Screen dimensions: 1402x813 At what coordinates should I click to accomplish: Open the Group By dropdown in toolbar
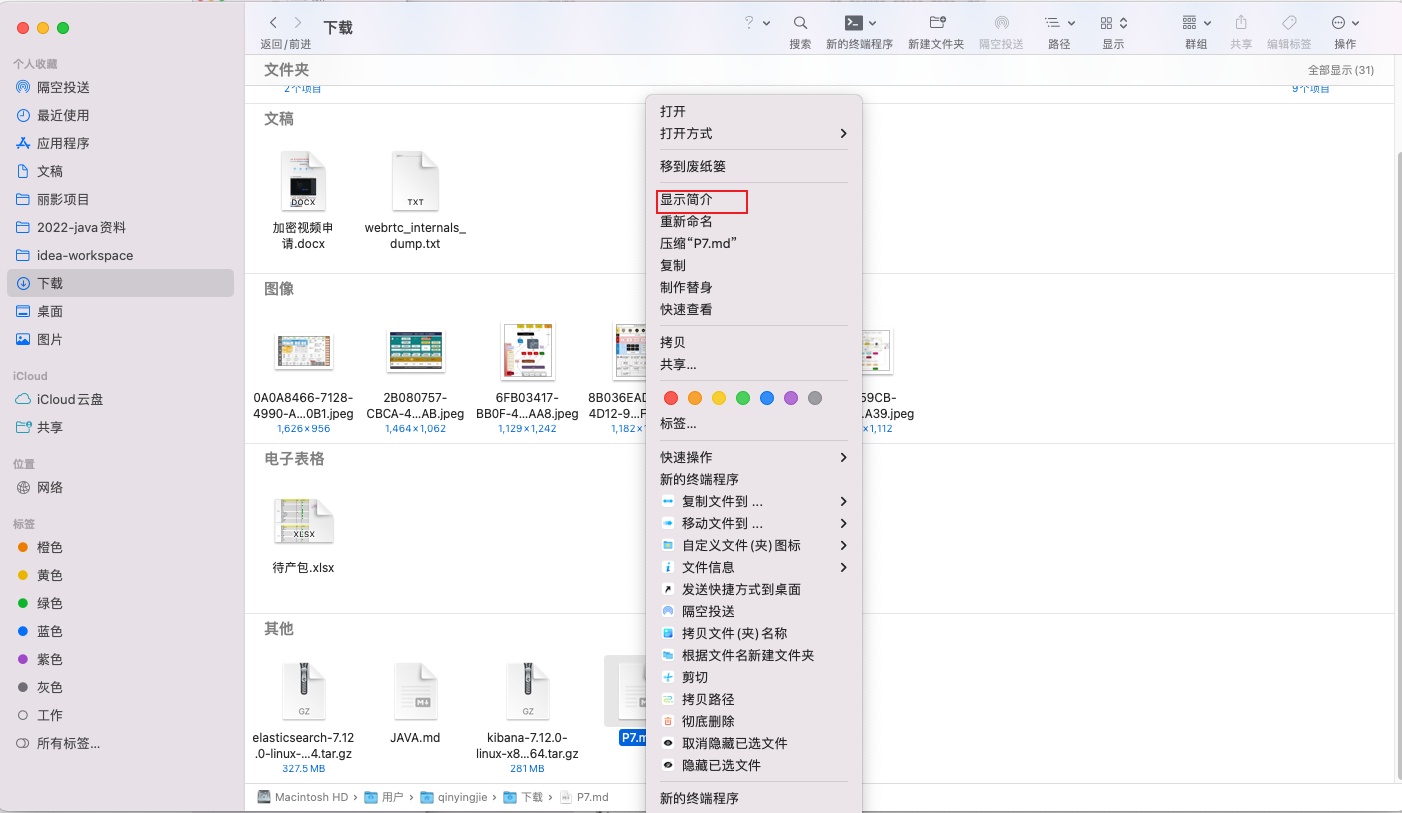(1196, 23)
